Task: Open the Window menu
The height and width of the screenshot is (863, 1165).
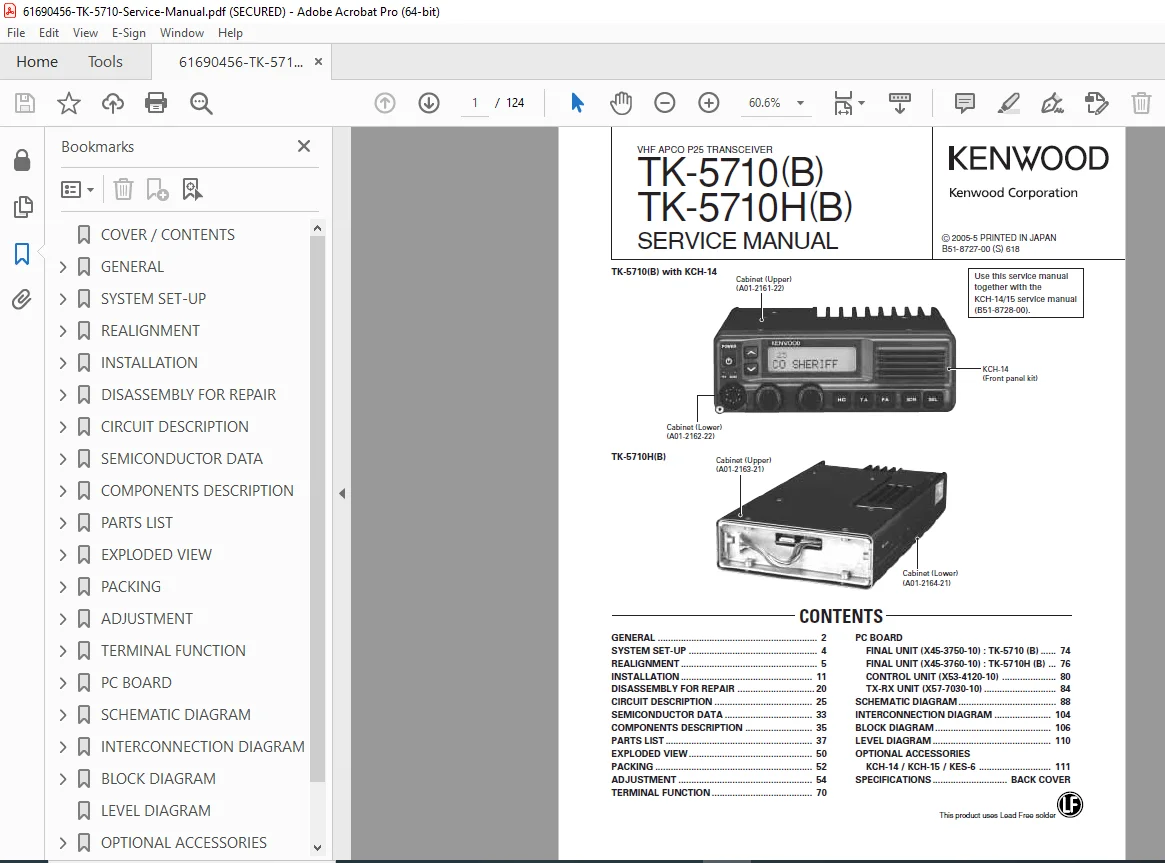Action: pyautogui.click(x=181, y=33)
